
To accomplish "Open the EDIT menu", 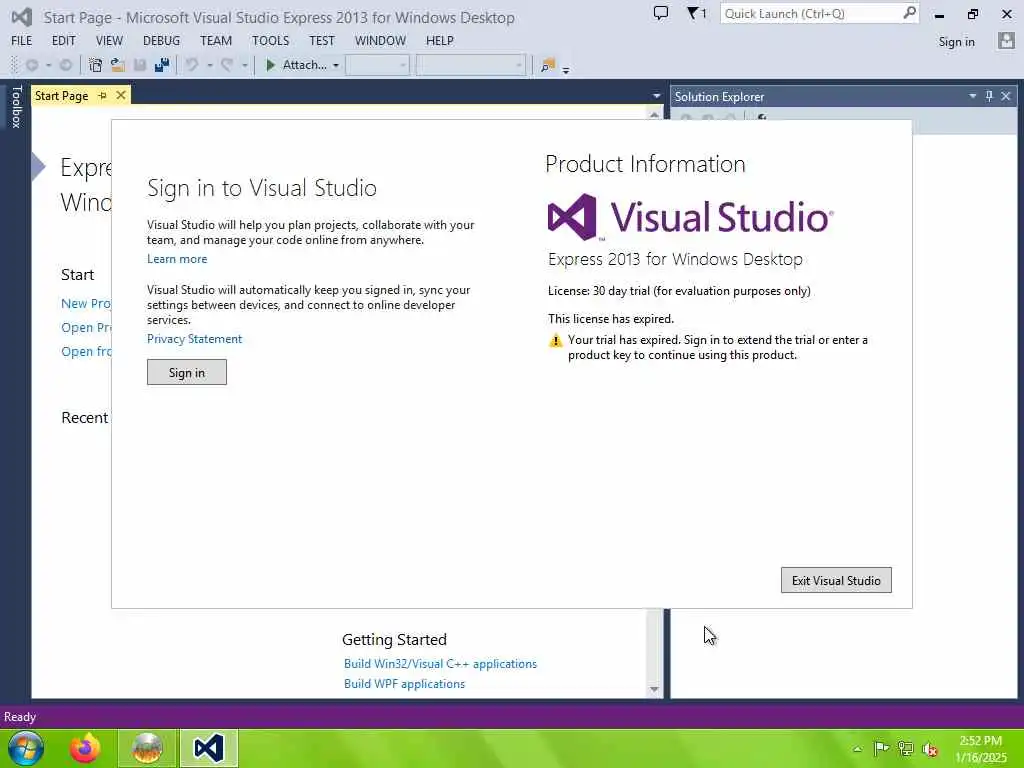I will click(x=63, y=40).
